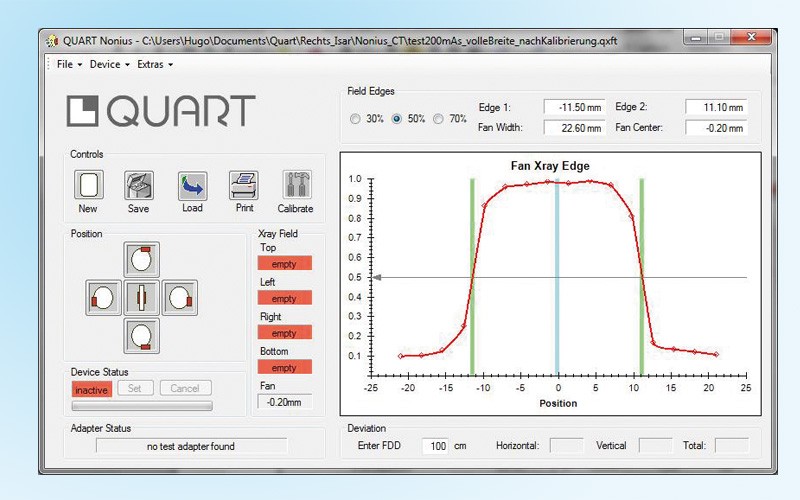Select the bottom position icon
800x500 pixels.
(141, 336)
